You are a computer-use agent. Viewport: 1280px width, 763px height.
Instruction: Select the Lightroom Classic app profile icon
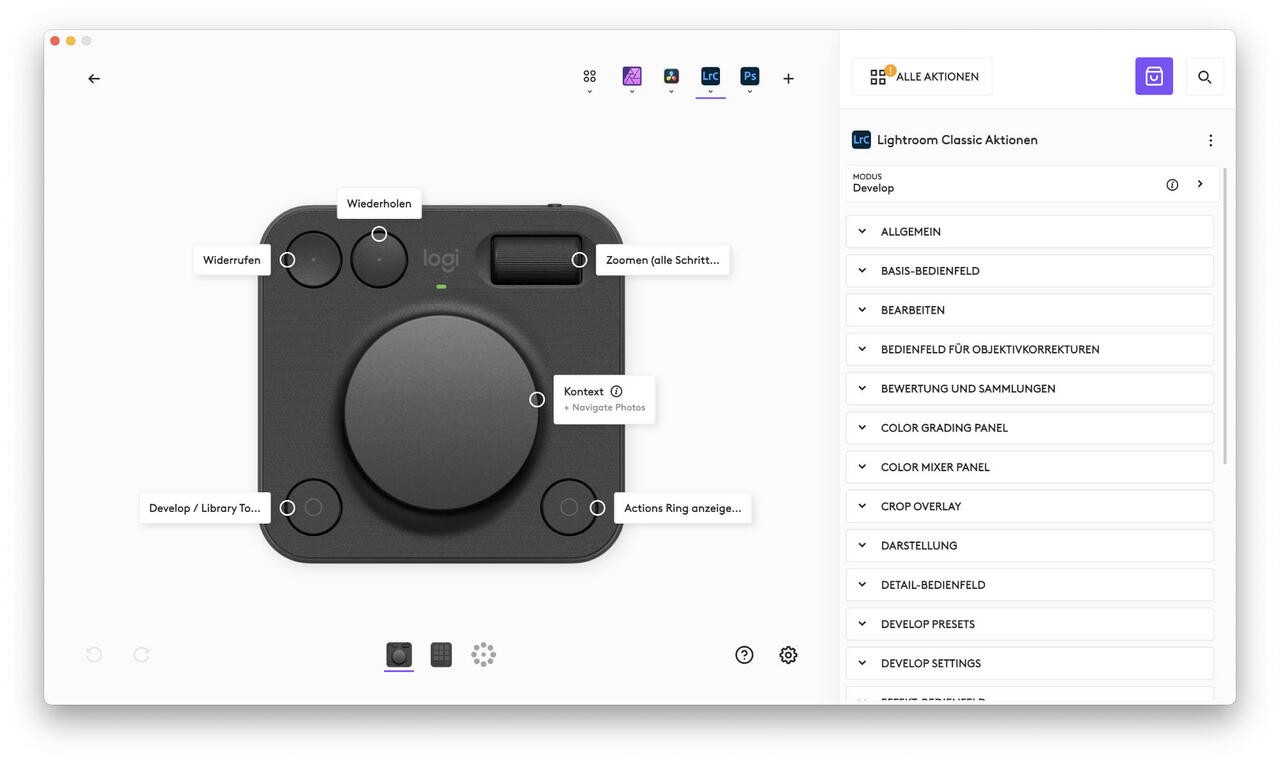710,76
